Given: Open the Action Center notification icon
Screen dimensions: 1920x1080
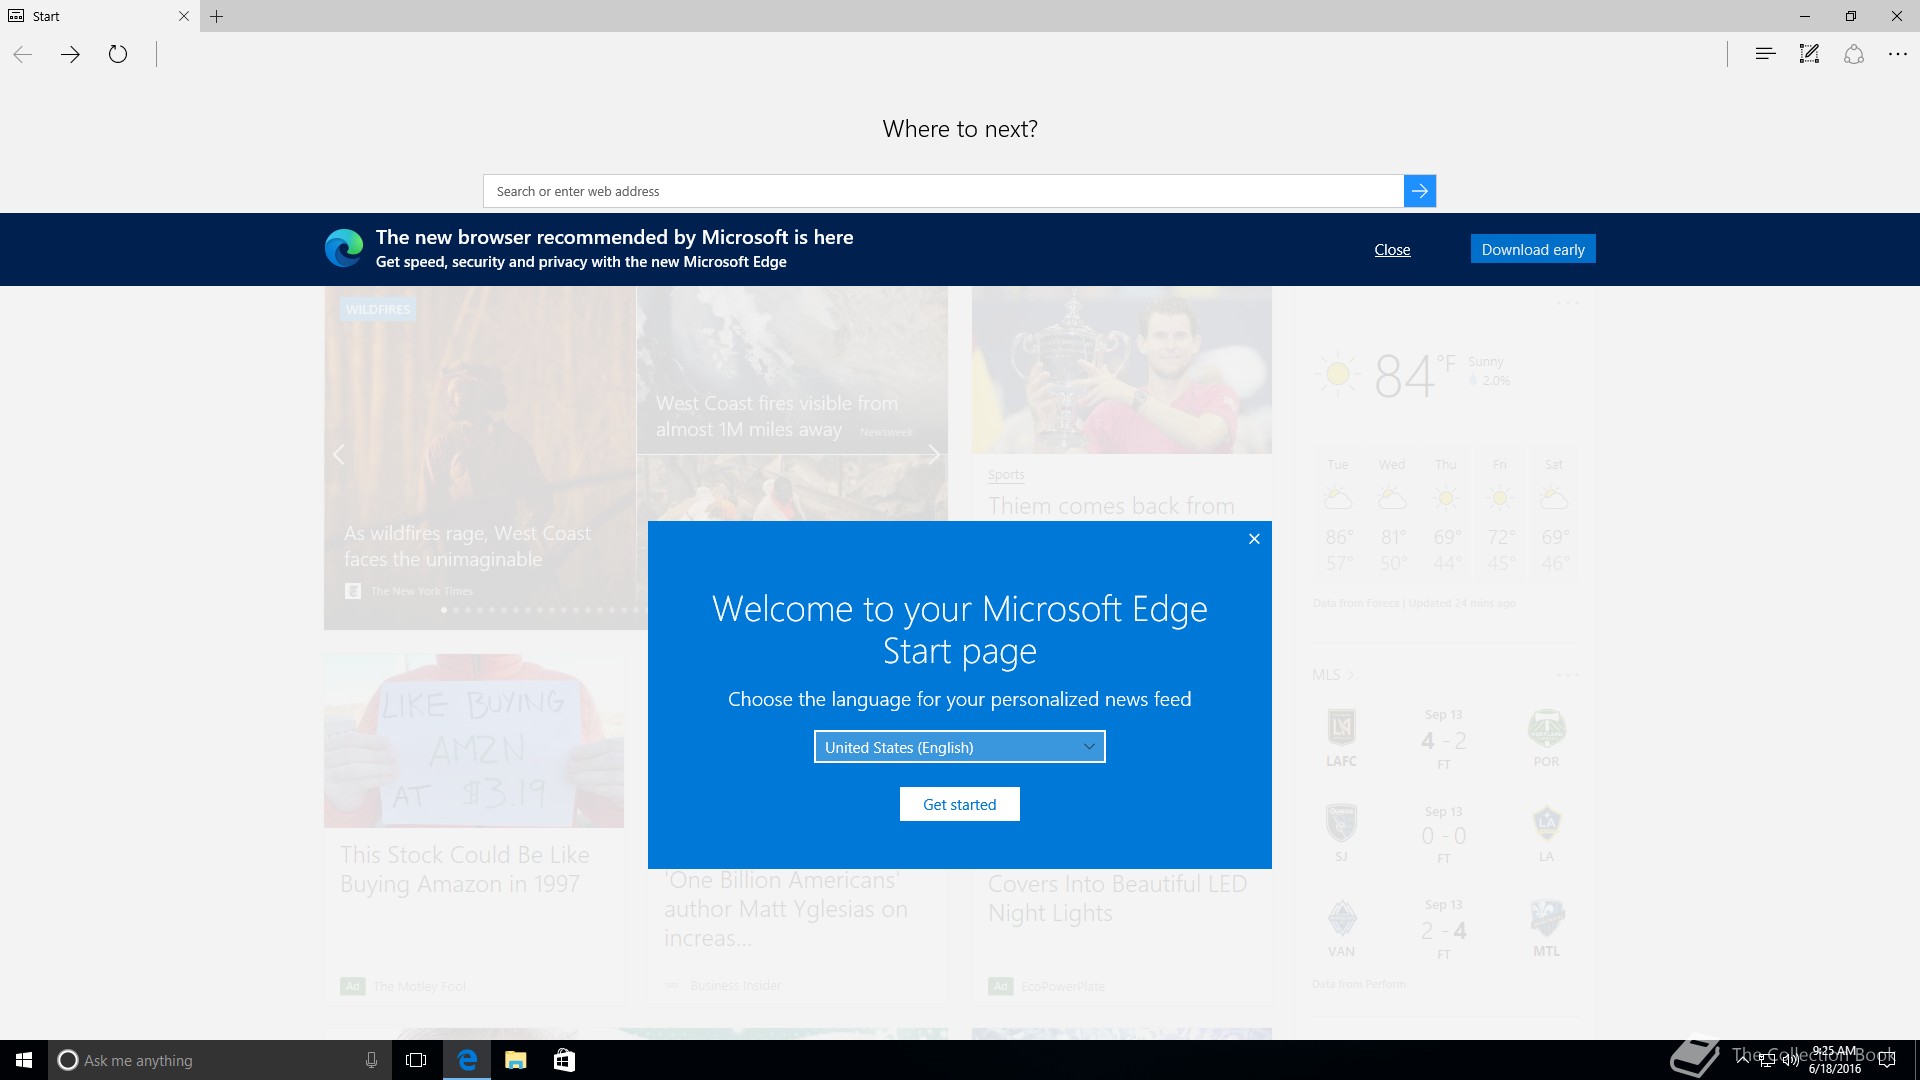Looking at the screenshot, I should 1887,1060.
